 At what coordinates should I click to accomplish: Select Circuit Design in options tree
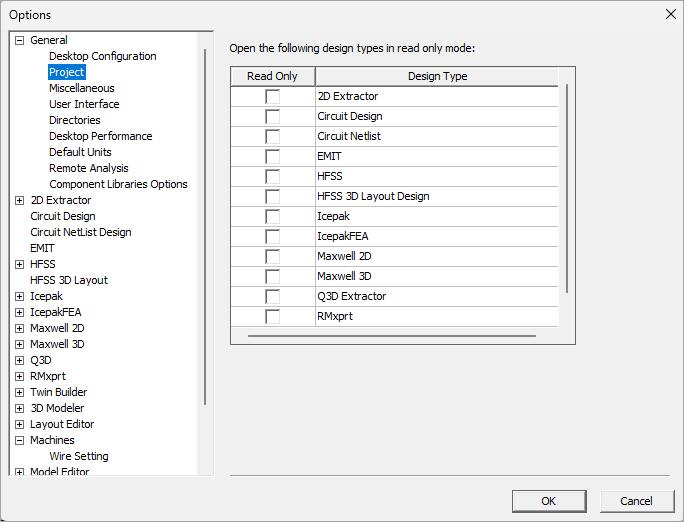pos(63,216)
